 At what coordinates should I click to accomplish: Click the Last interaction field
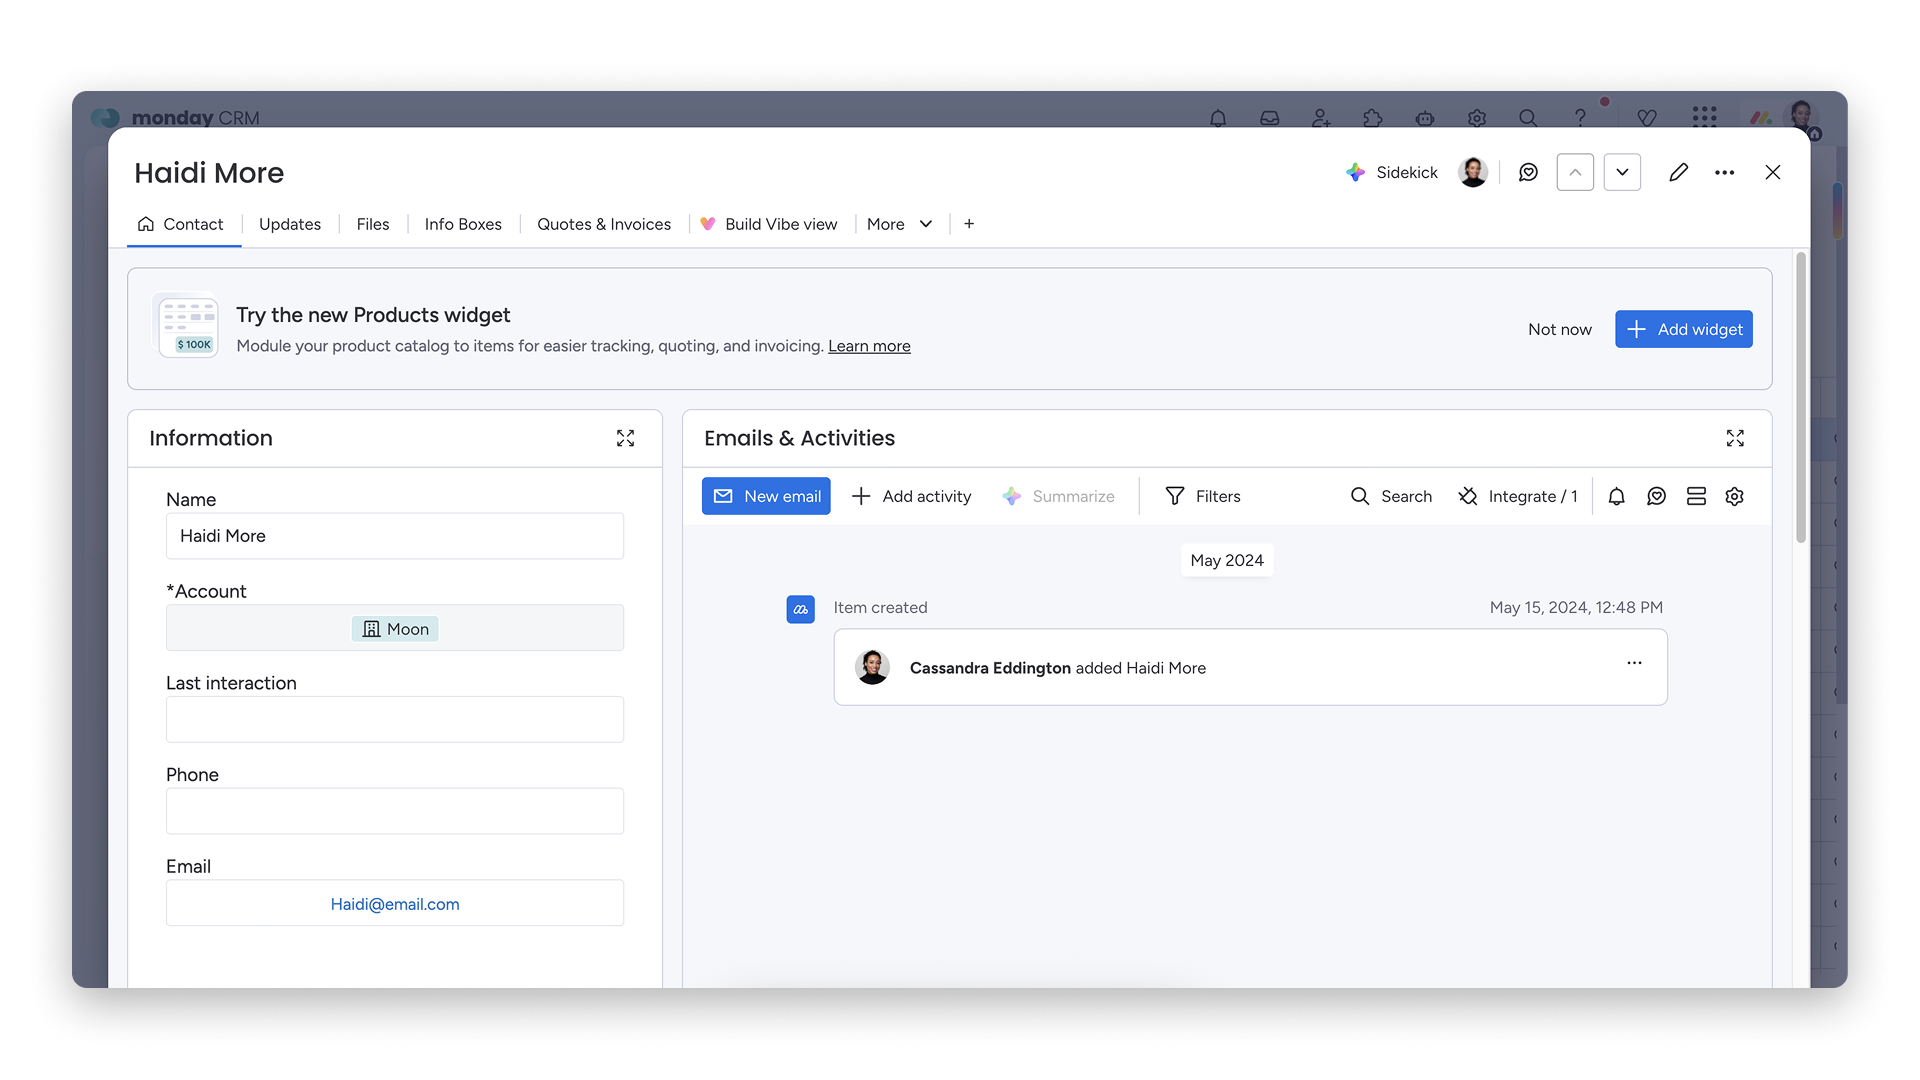tap(395, 719)
